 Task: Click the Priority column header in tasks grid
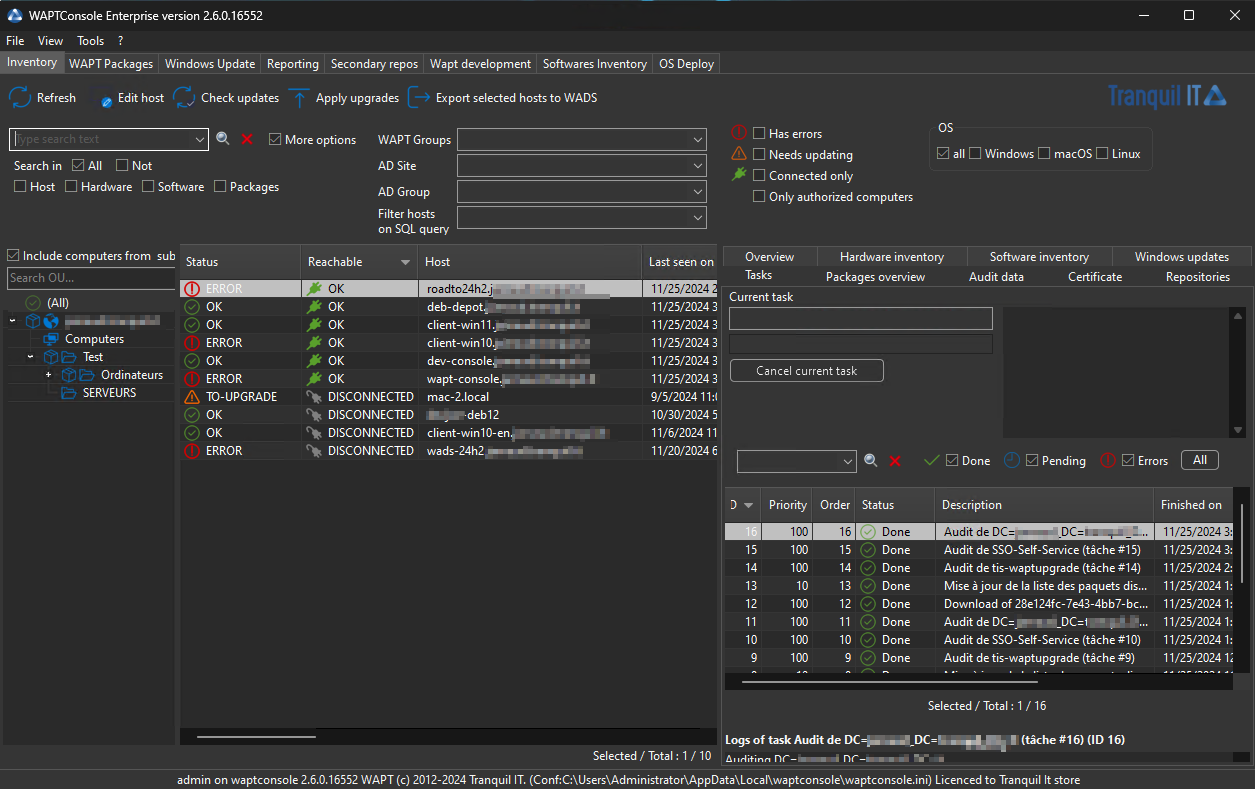786,505
